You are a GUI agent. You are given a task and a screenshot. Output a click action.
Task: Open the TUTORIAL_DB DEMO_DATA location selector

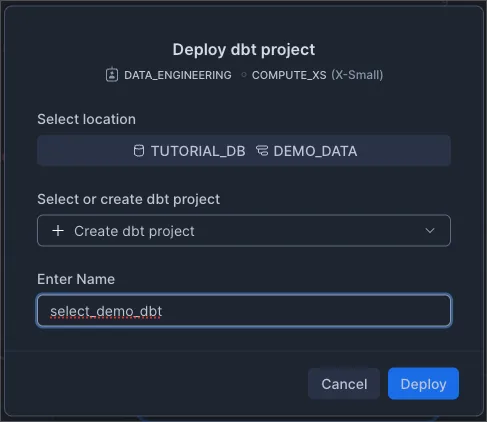click(x=244, y=151)
